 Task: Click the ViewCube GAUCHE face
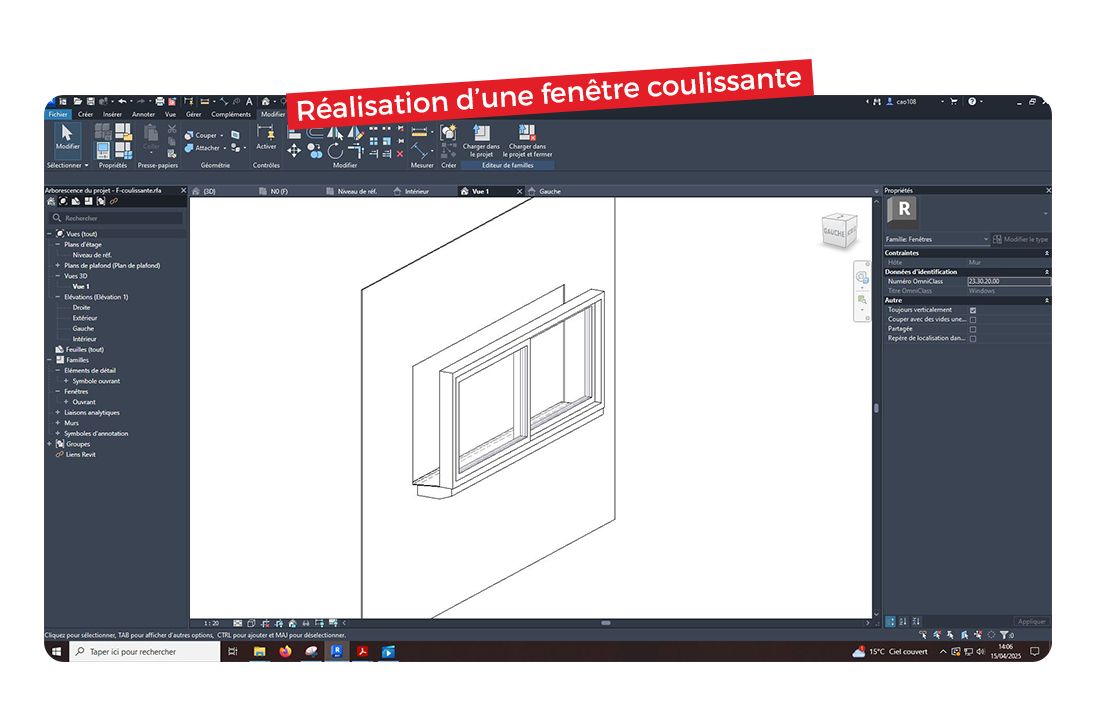coord(834,232)
